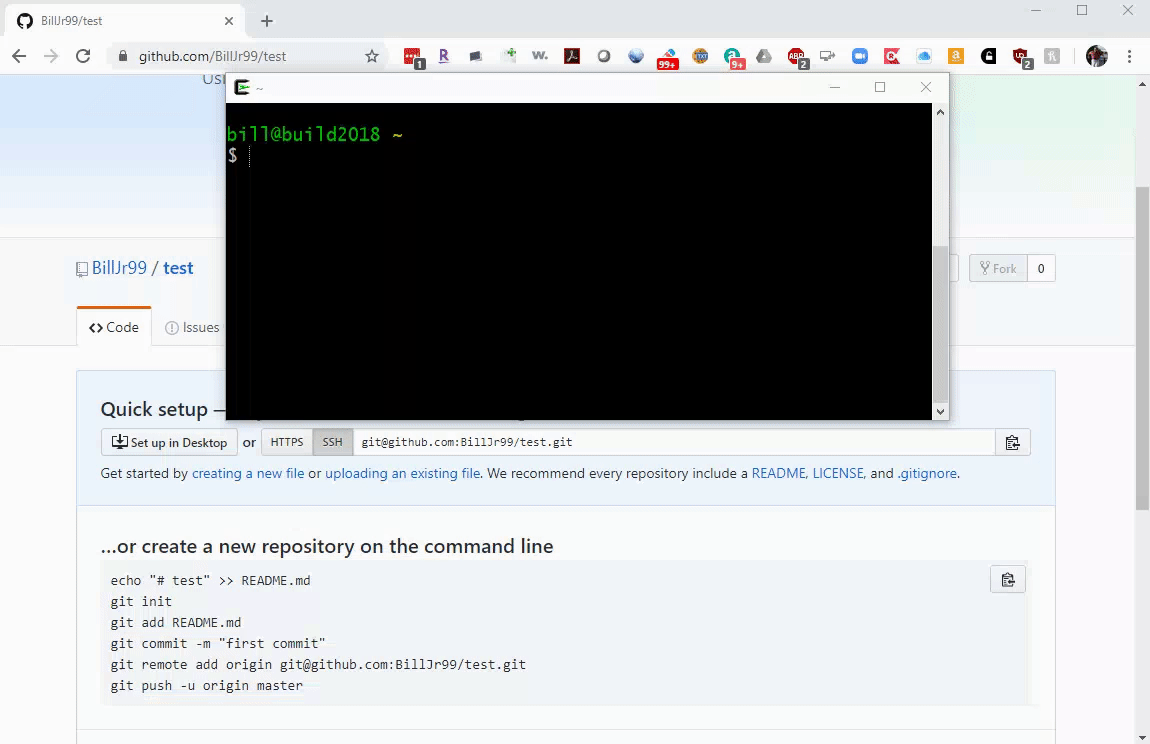Viewport: 1150px width, 744px height.
Task: Copy the command line setup commands
Action: point(1008,580)
